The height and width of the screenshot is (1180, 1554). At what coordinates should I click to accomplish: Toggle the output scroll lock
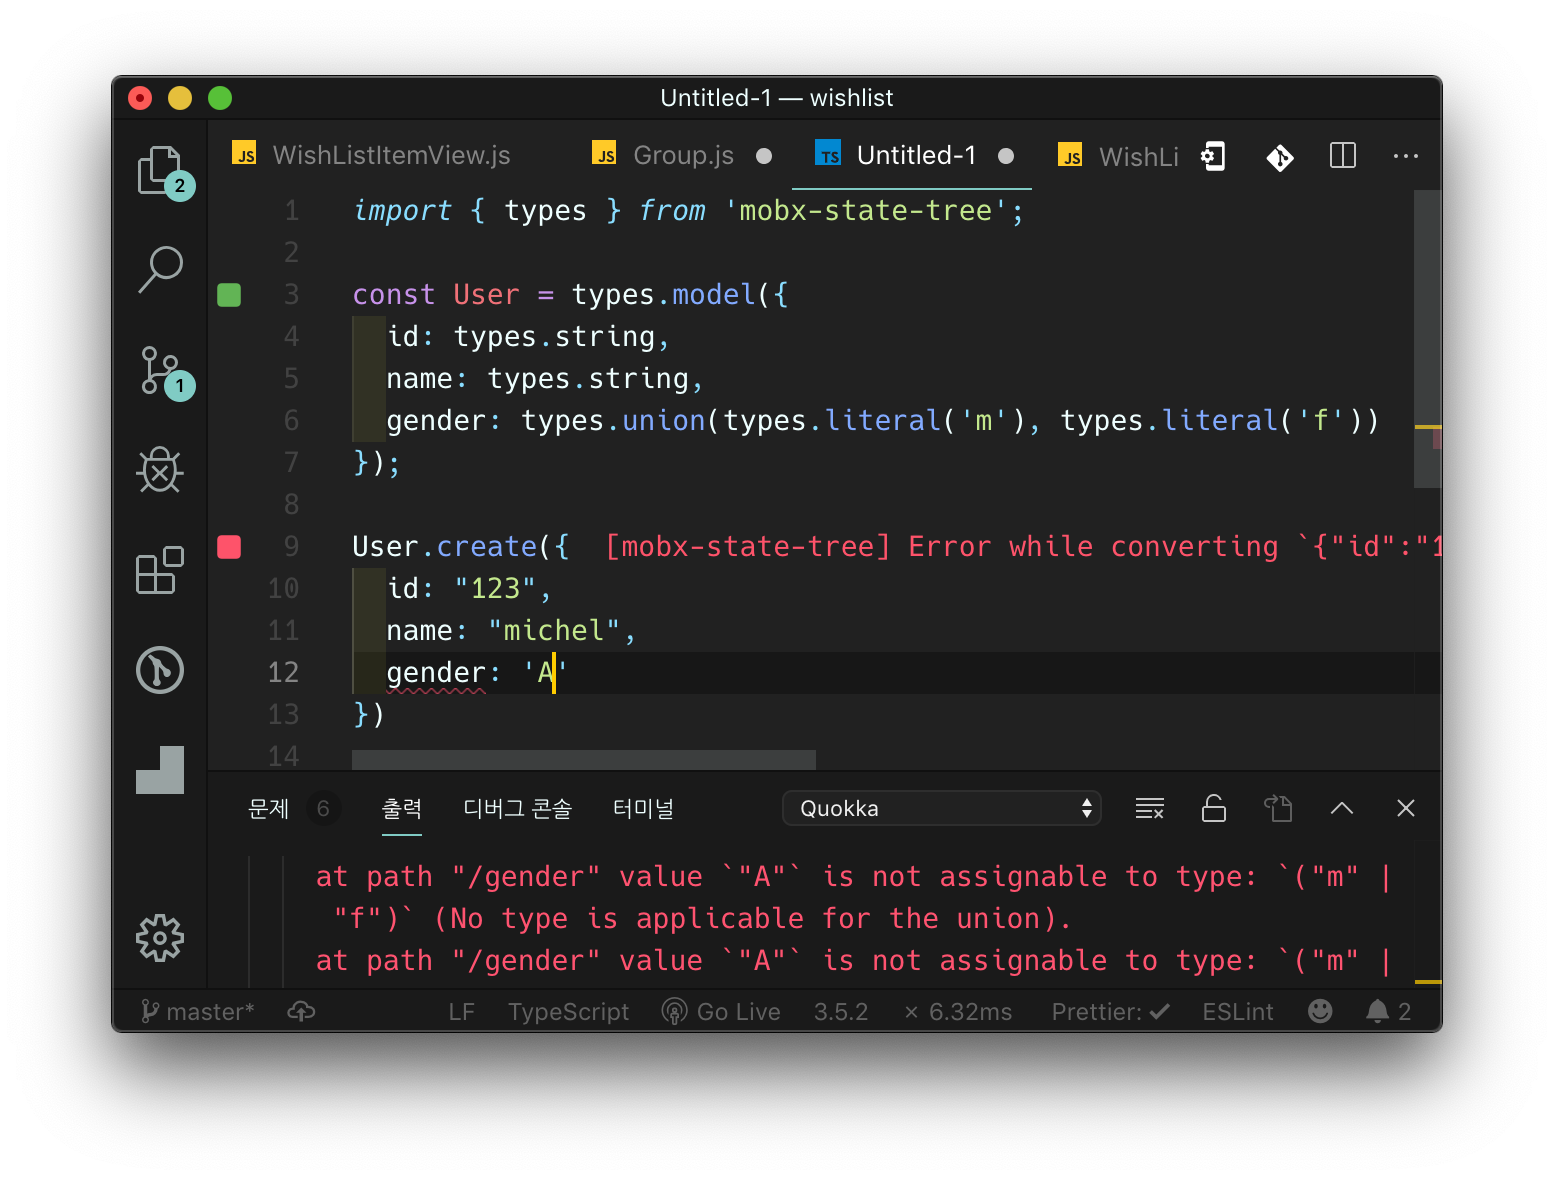(x=1213, y=808)
